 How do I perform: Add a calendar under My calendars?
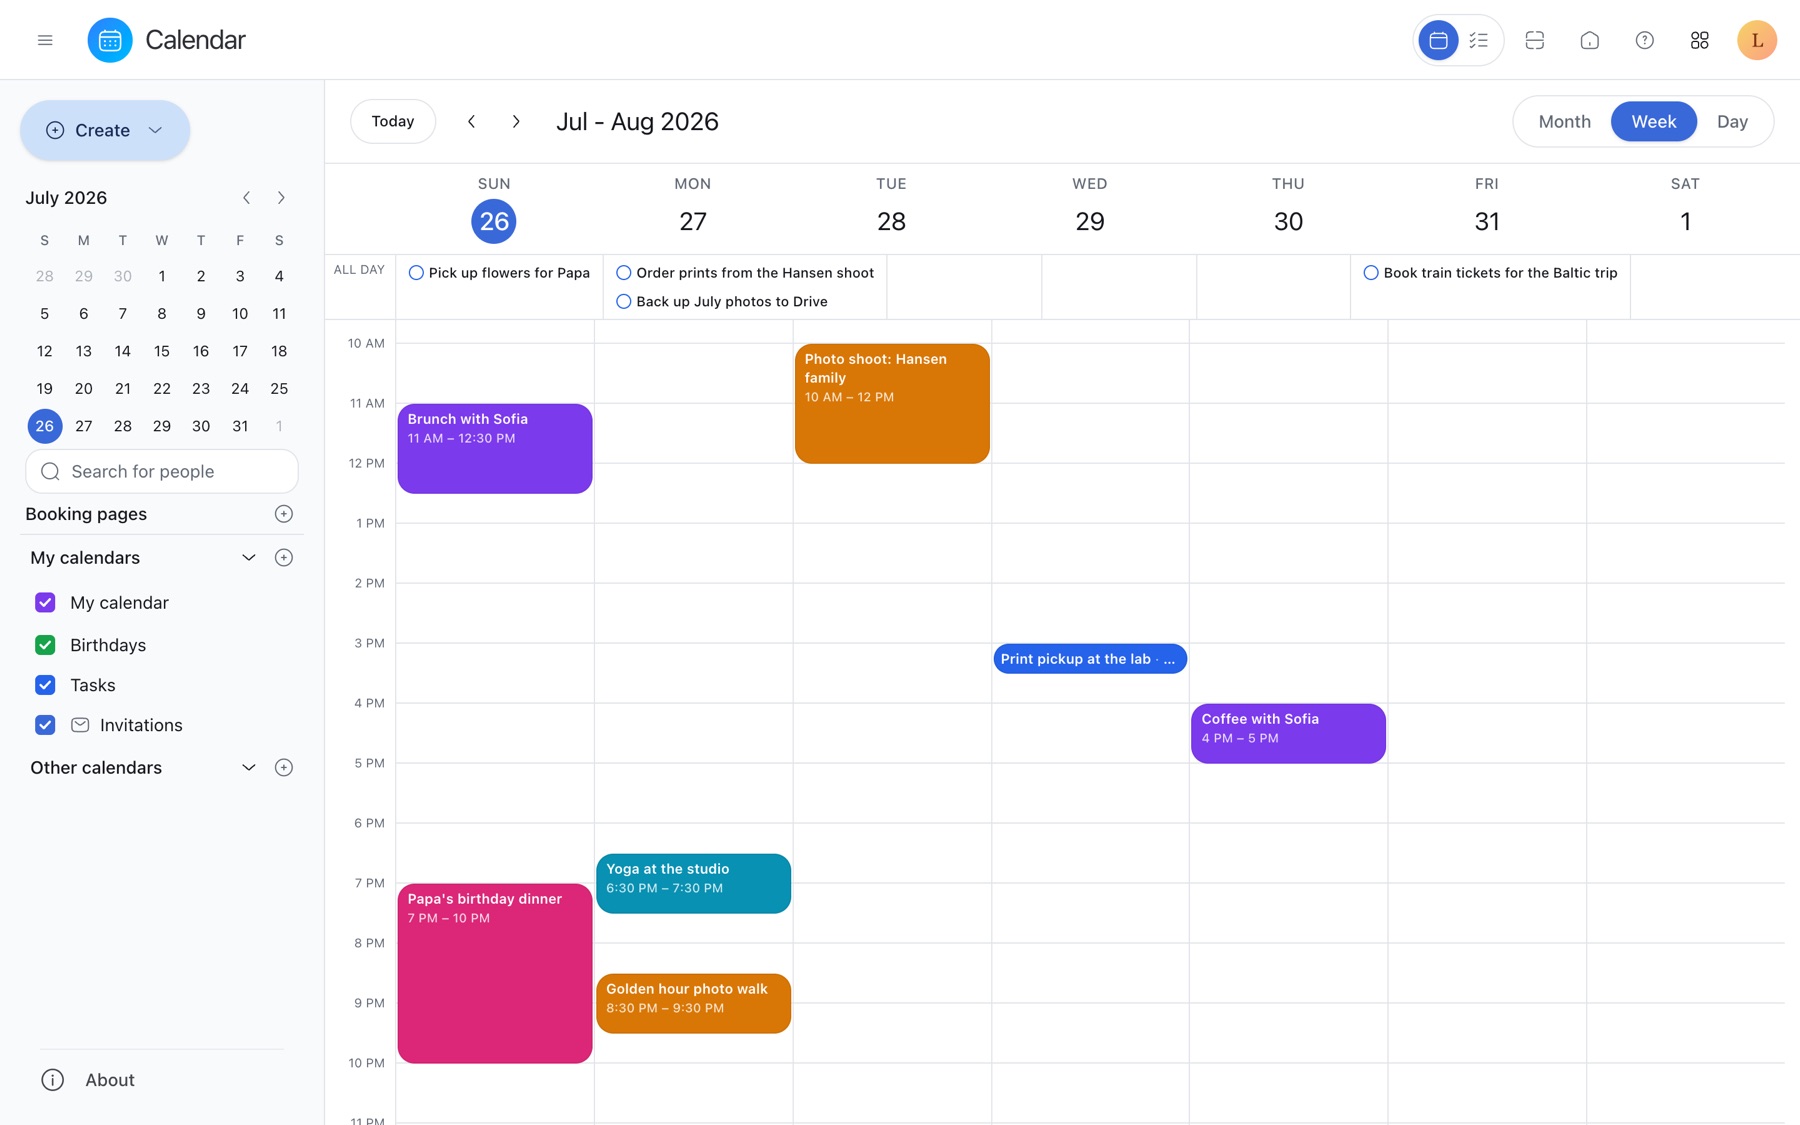coord(284,558)
